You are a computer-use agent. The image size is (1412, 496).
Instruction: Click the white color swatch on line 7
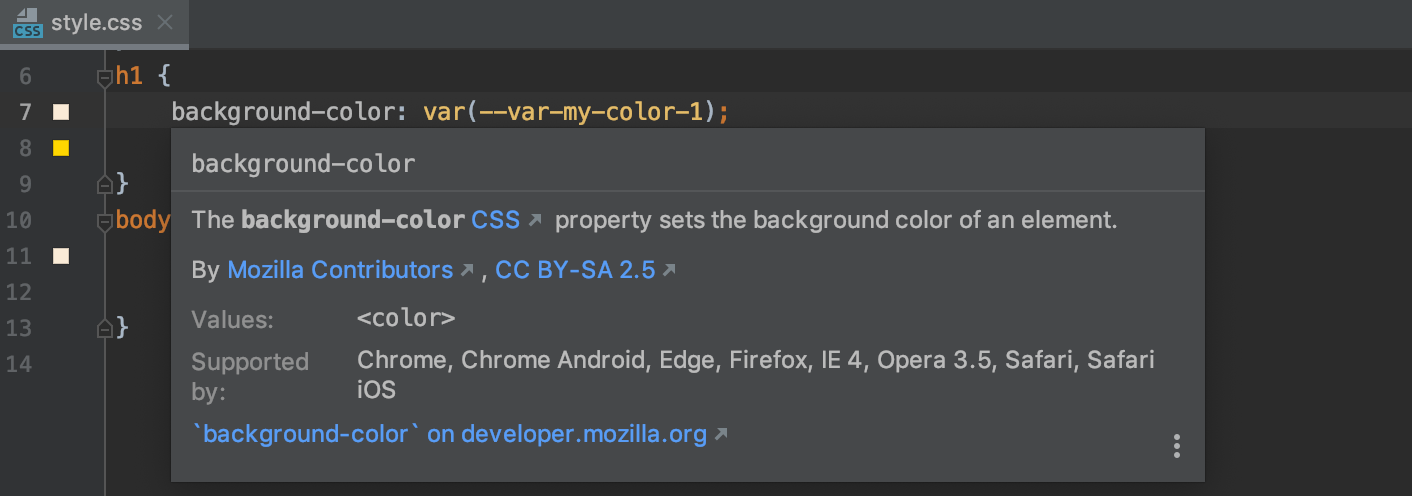(61, 112)
